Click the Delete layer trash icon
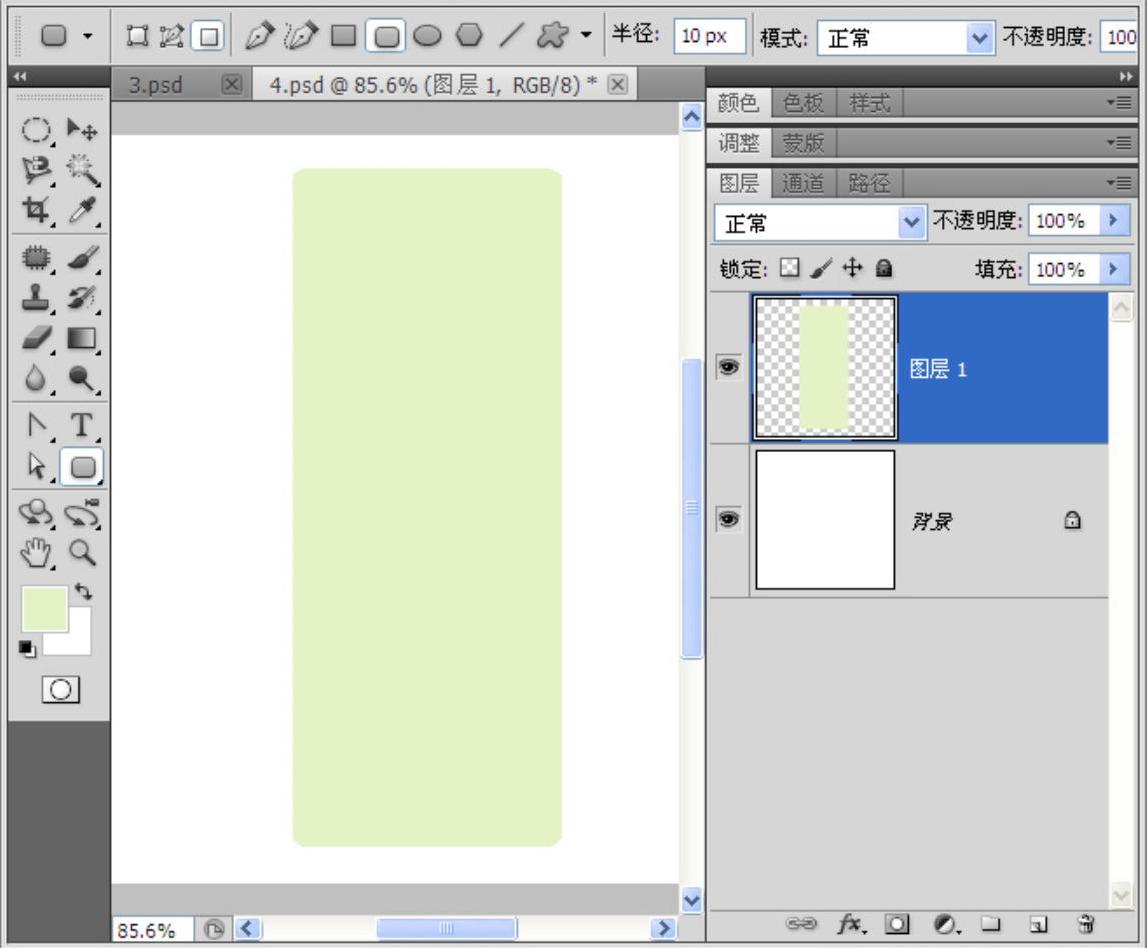1147x948 pixels. click(x=1085, y=924)
